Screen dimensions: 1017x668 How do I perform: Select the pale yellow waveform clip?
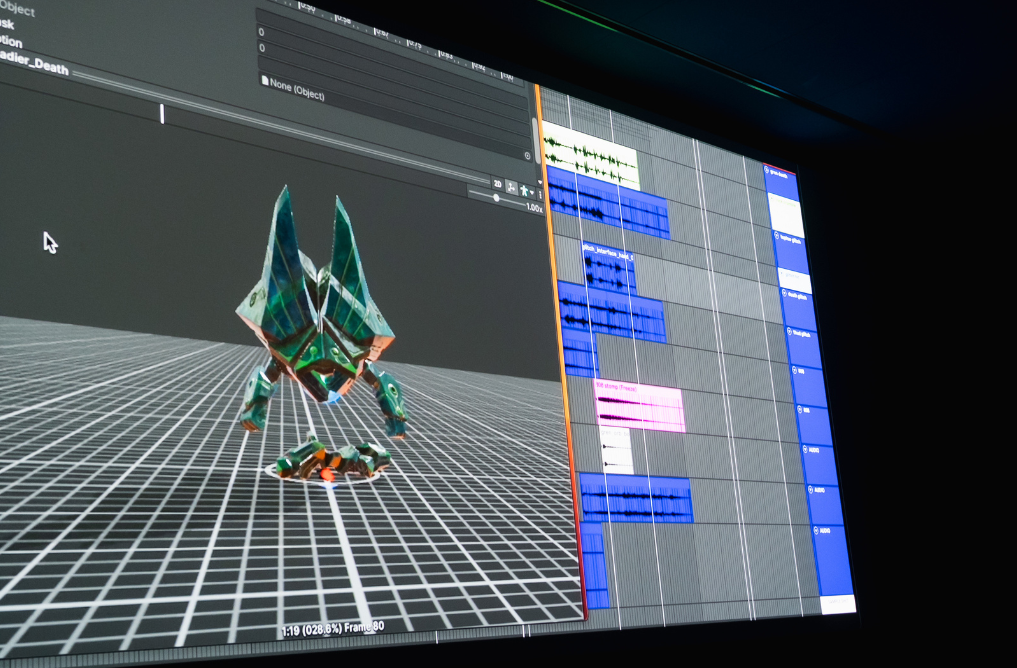tap(590, 156)
